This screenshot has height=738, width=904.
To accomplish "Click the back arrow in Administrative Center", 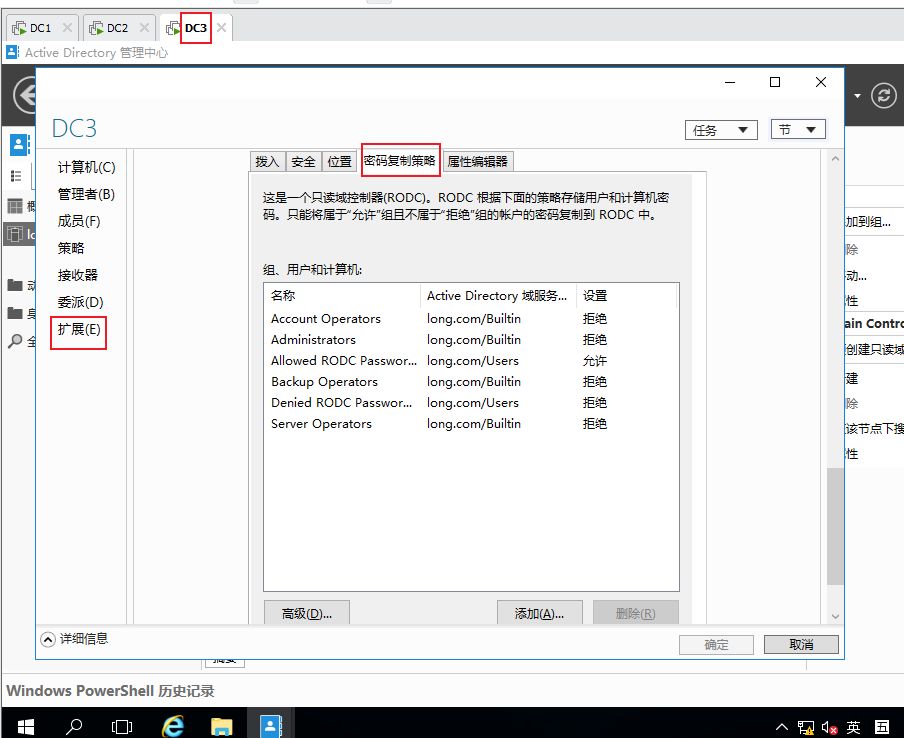I will click(24, 96).
